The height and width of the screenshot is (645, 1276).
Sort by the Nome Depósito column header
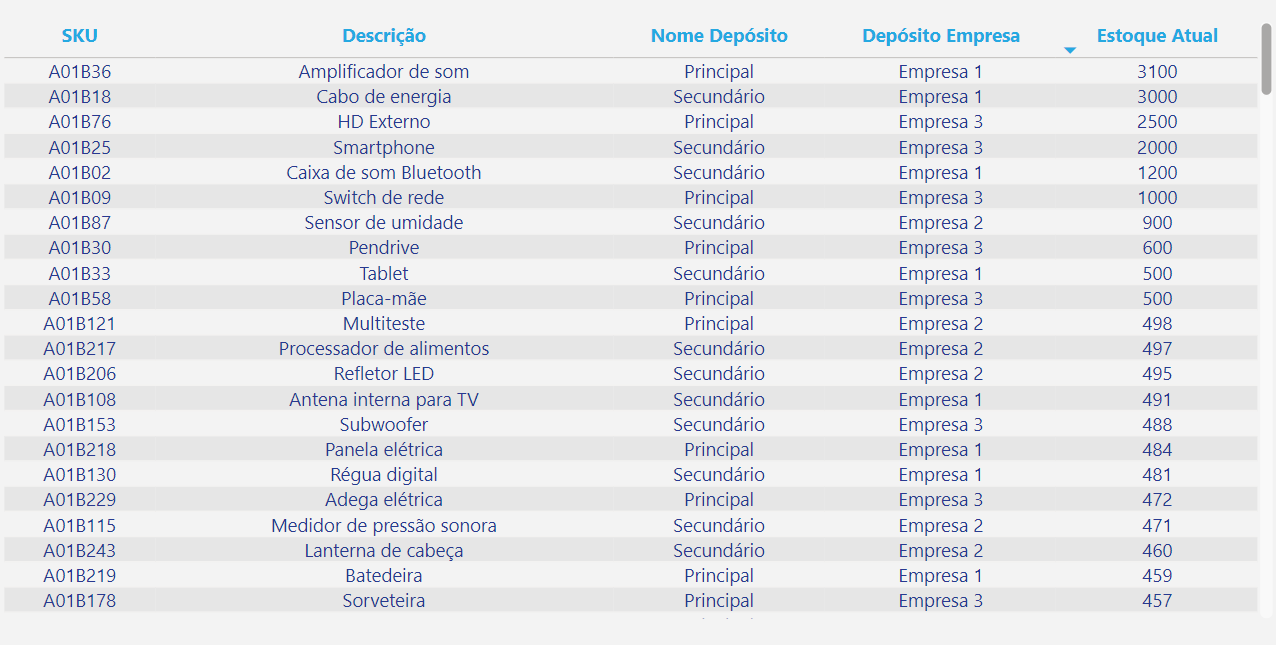click(x=719, y=35)
